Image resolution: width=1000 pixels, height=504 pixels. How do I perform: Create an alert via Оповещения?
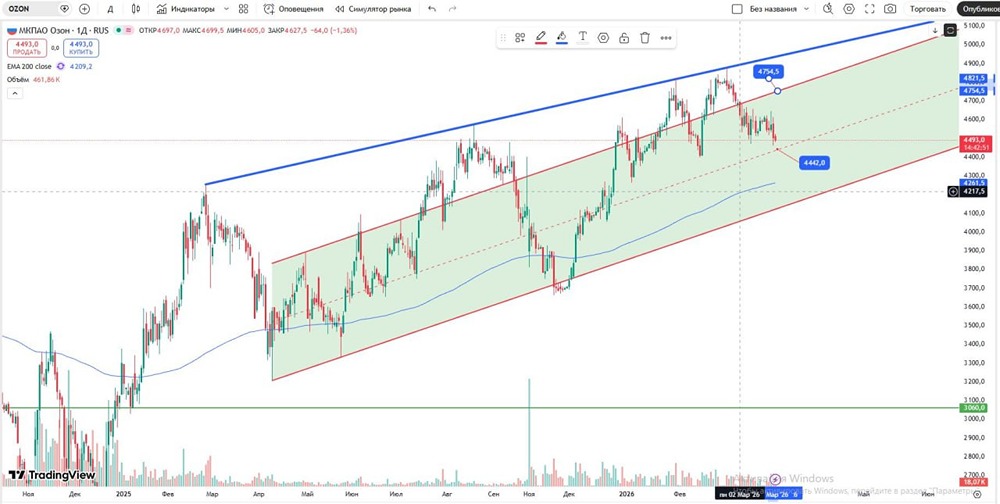293,9
